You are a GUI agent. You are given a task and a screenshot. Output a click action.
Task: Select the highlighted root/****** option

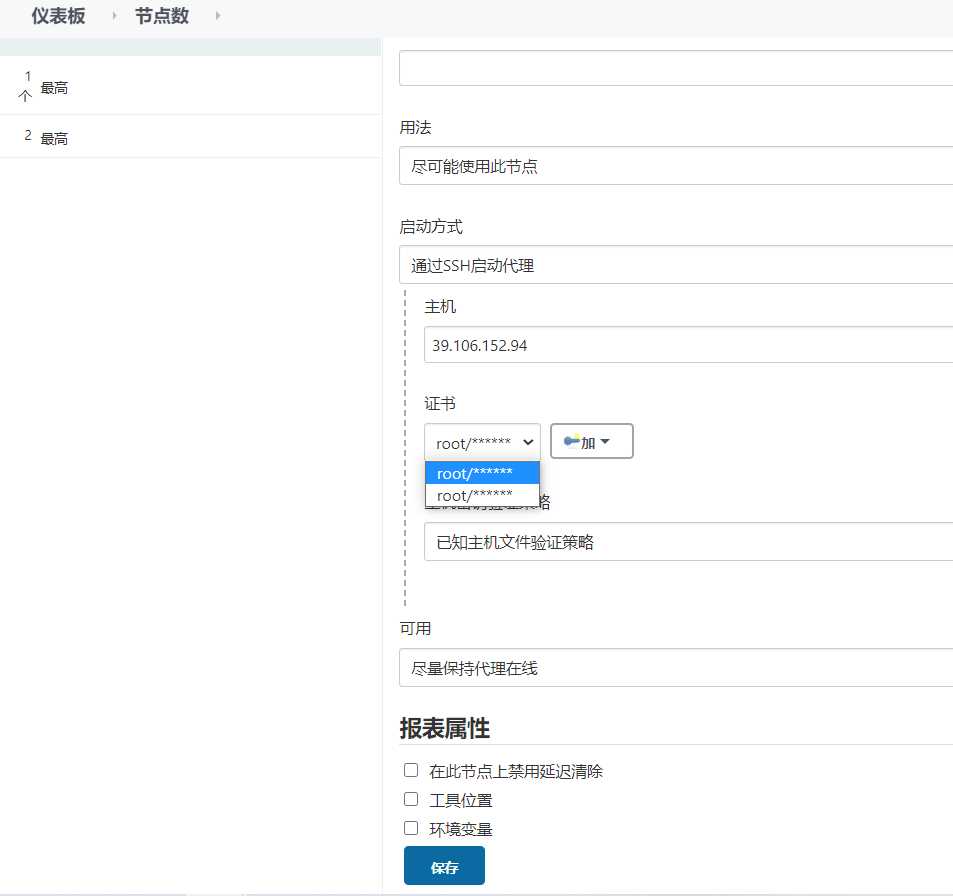pos(482,473)
